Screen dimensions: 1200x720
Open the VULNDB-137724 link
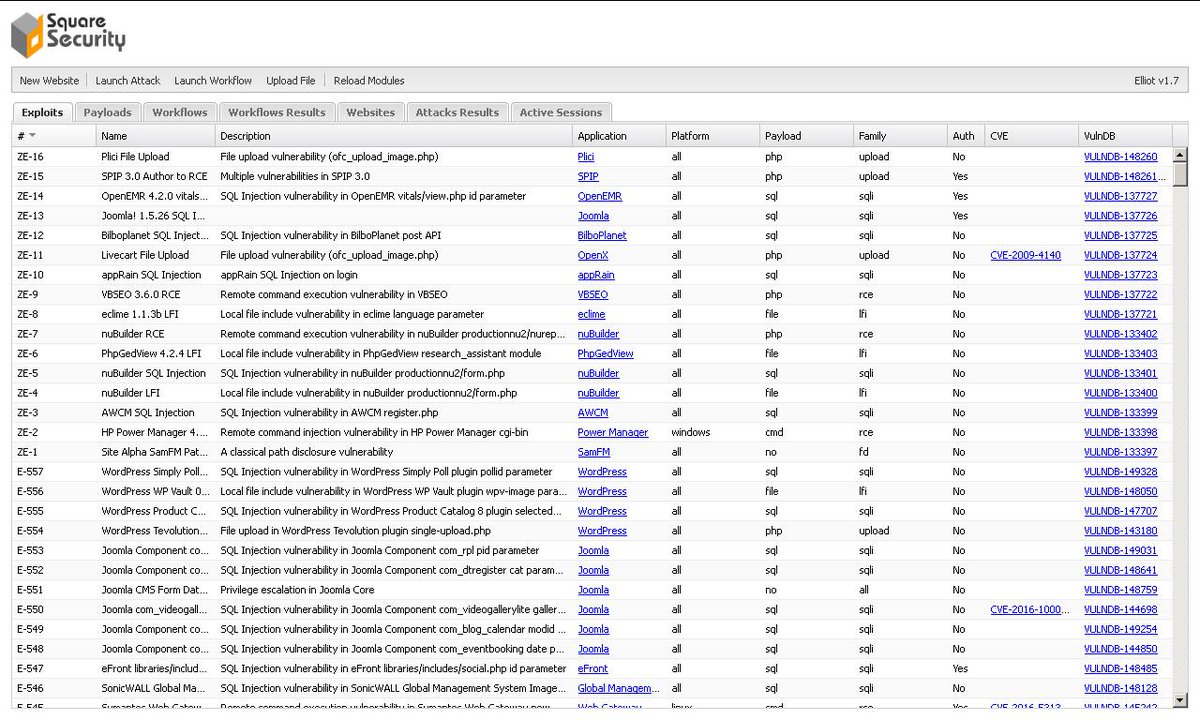pyautogui.click(x=1120, y=255)
